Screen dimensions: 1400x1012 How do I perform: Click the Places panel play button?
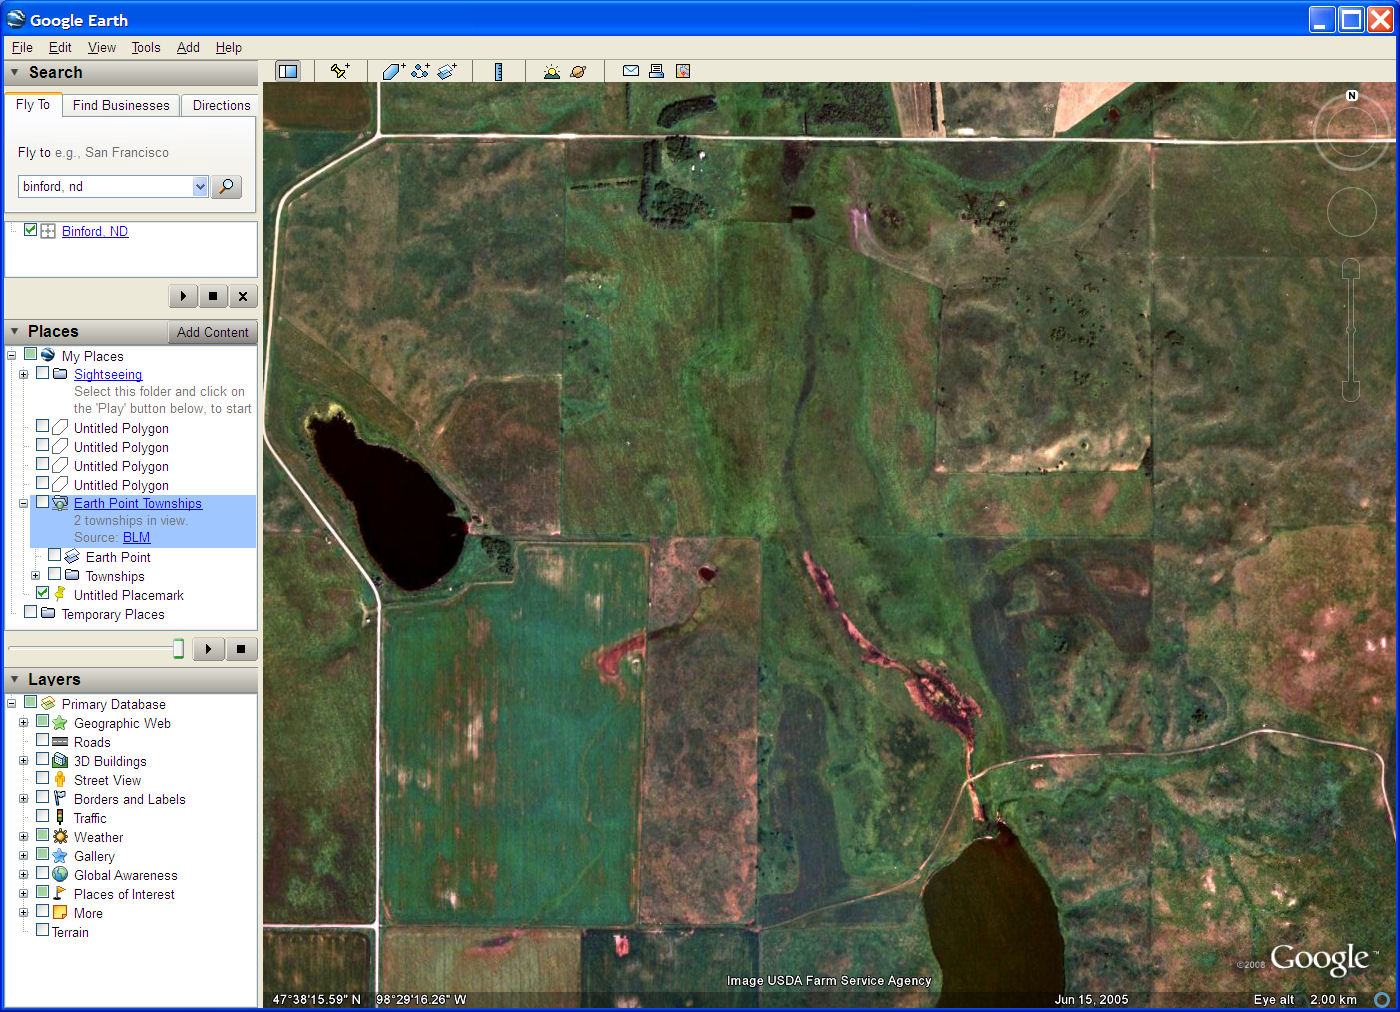208,649
